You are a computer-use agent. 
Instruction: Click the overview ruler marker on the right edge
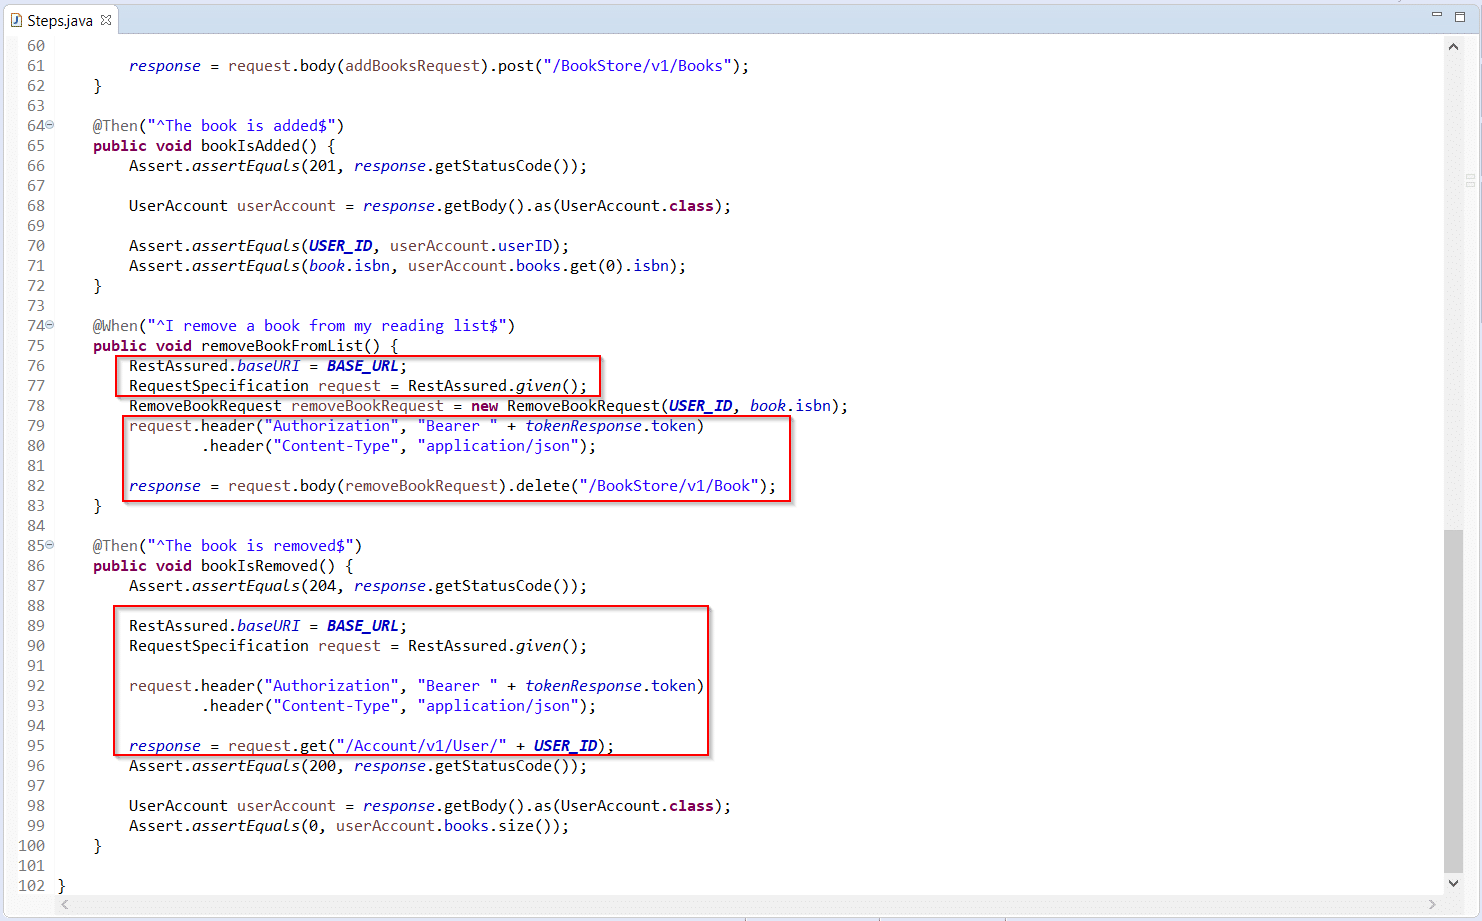coord(1471,181)
